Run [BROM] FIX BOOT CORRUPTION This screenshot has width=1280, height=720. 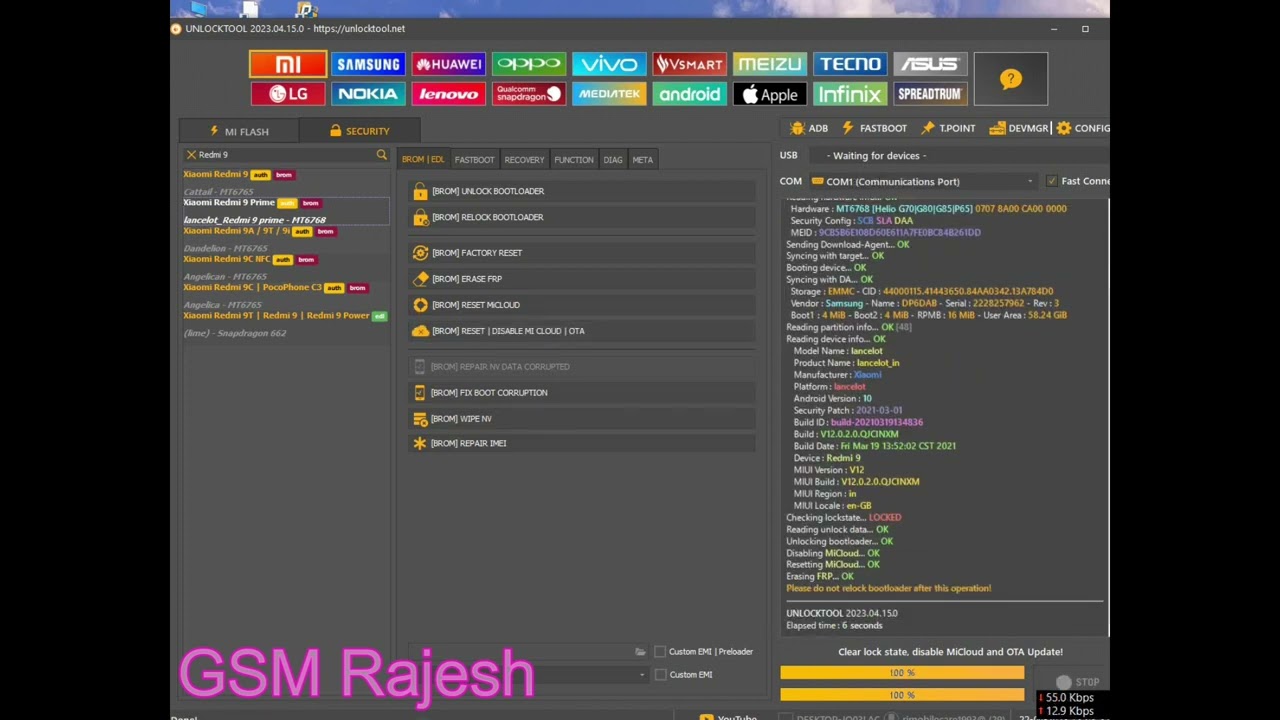point(583,393)
